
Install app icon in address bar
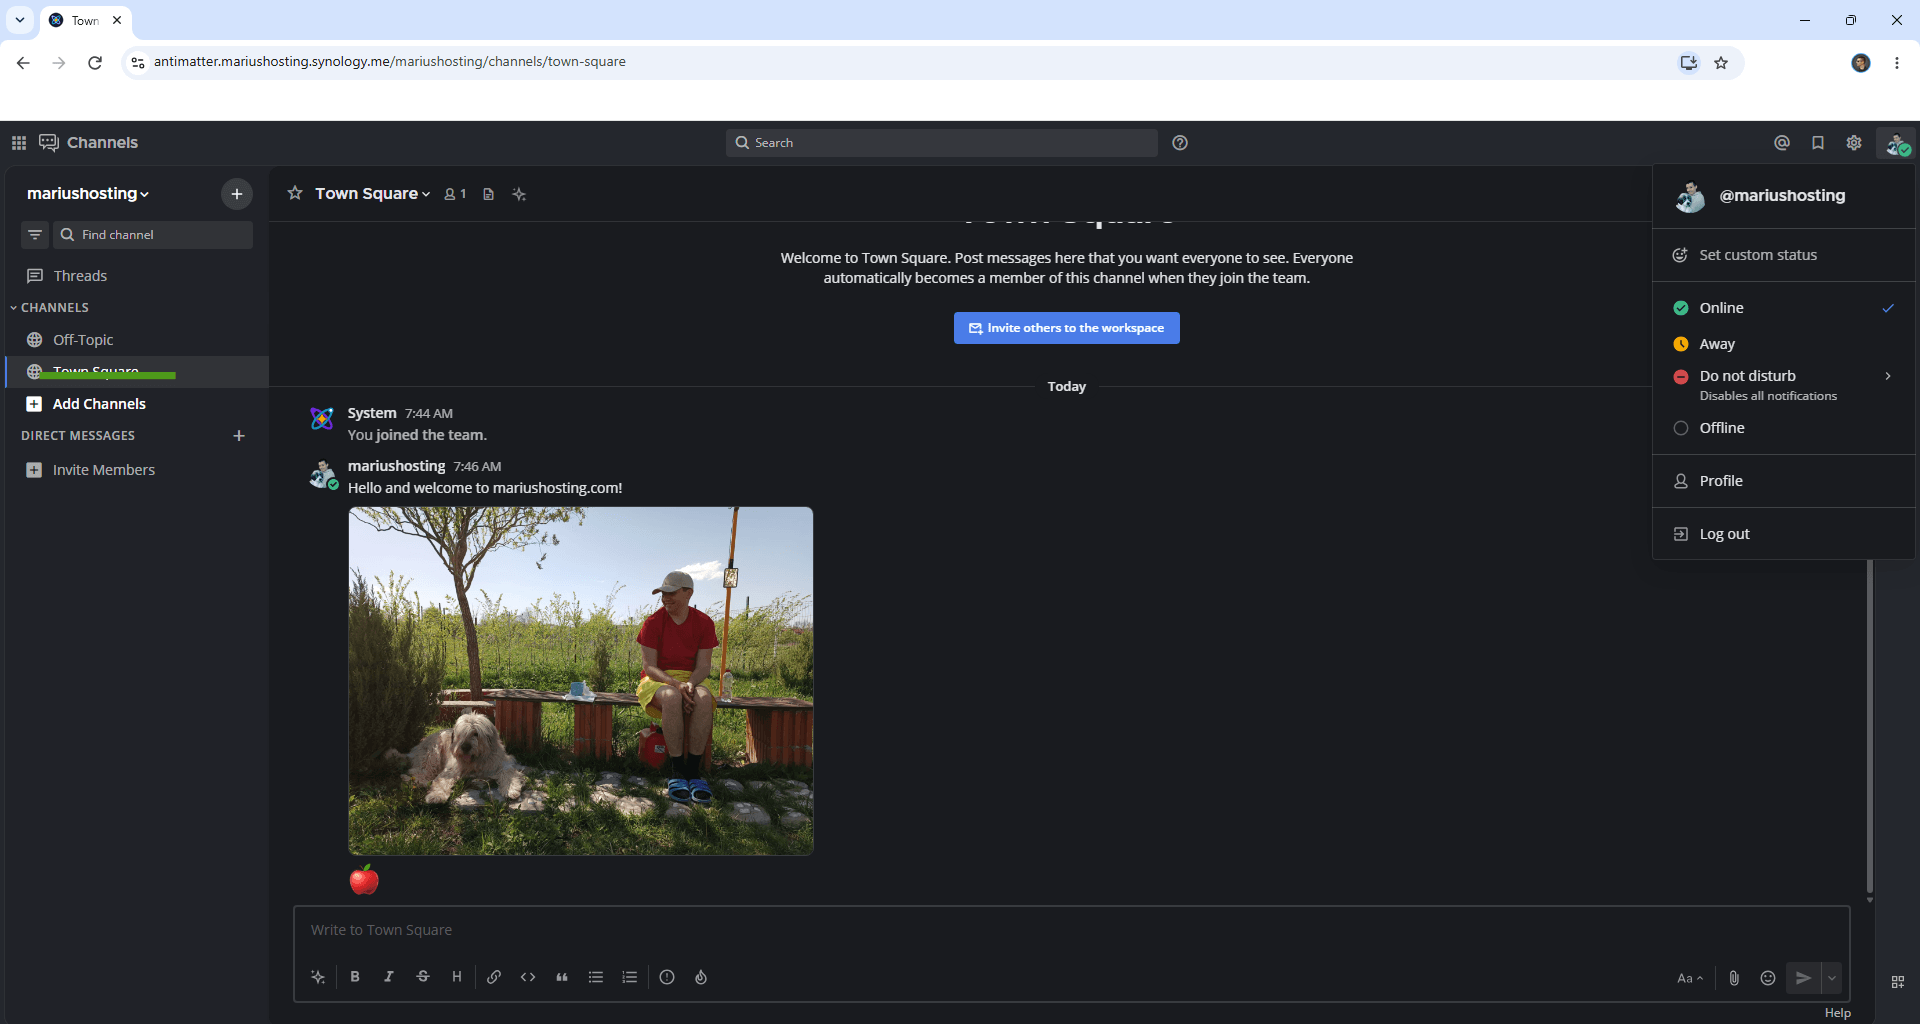[1688, 62]
